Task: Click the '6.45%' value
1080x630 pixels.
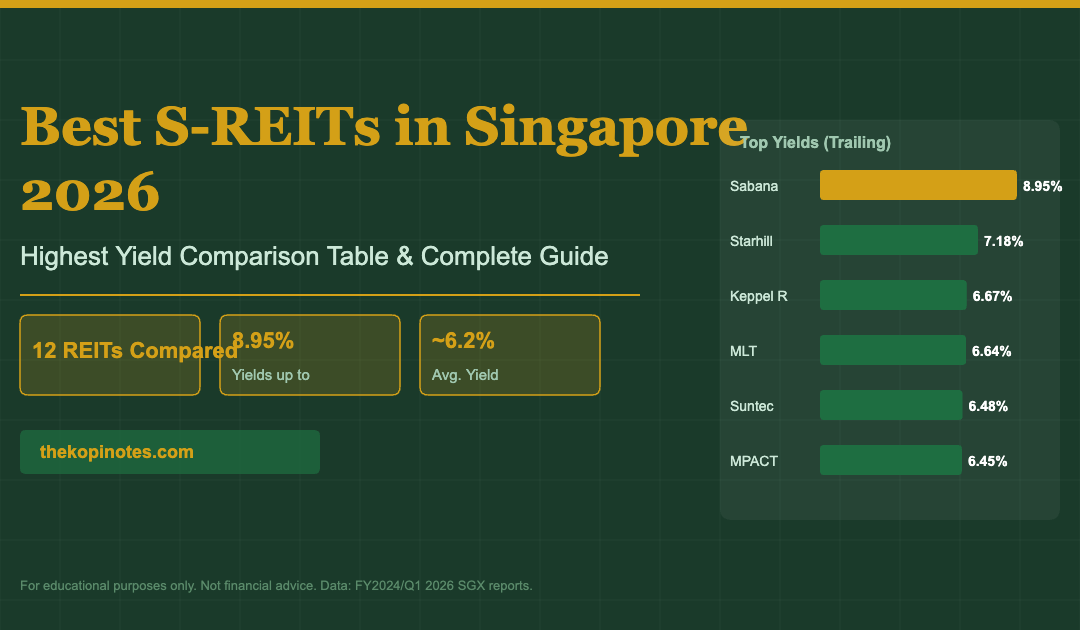Action: [988, 461]
